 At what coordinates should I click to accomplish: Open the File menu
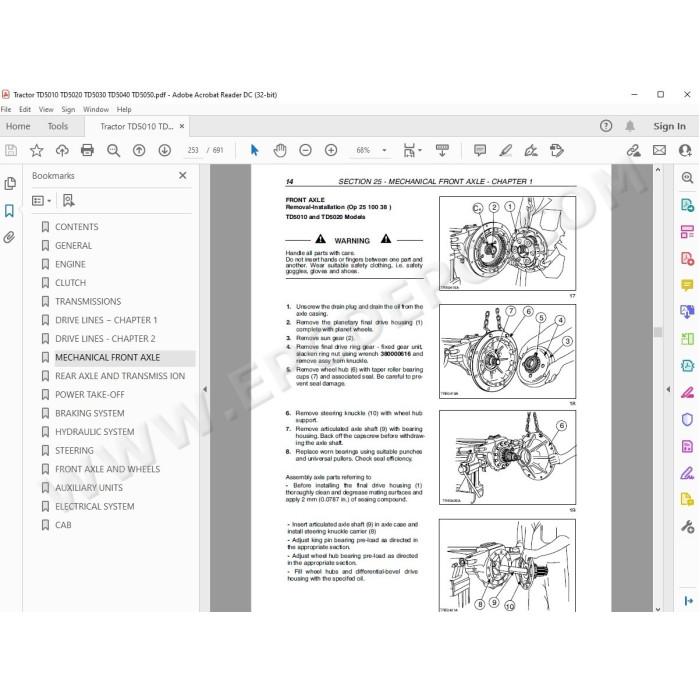click(6, 109)
